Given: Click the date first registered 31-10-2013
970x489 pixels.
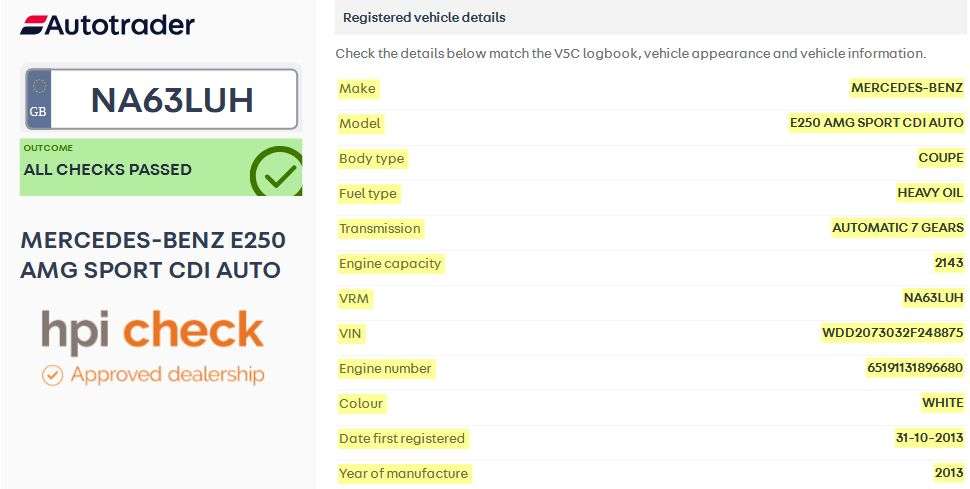Looking at the screenshot, I should pos(929,438).
